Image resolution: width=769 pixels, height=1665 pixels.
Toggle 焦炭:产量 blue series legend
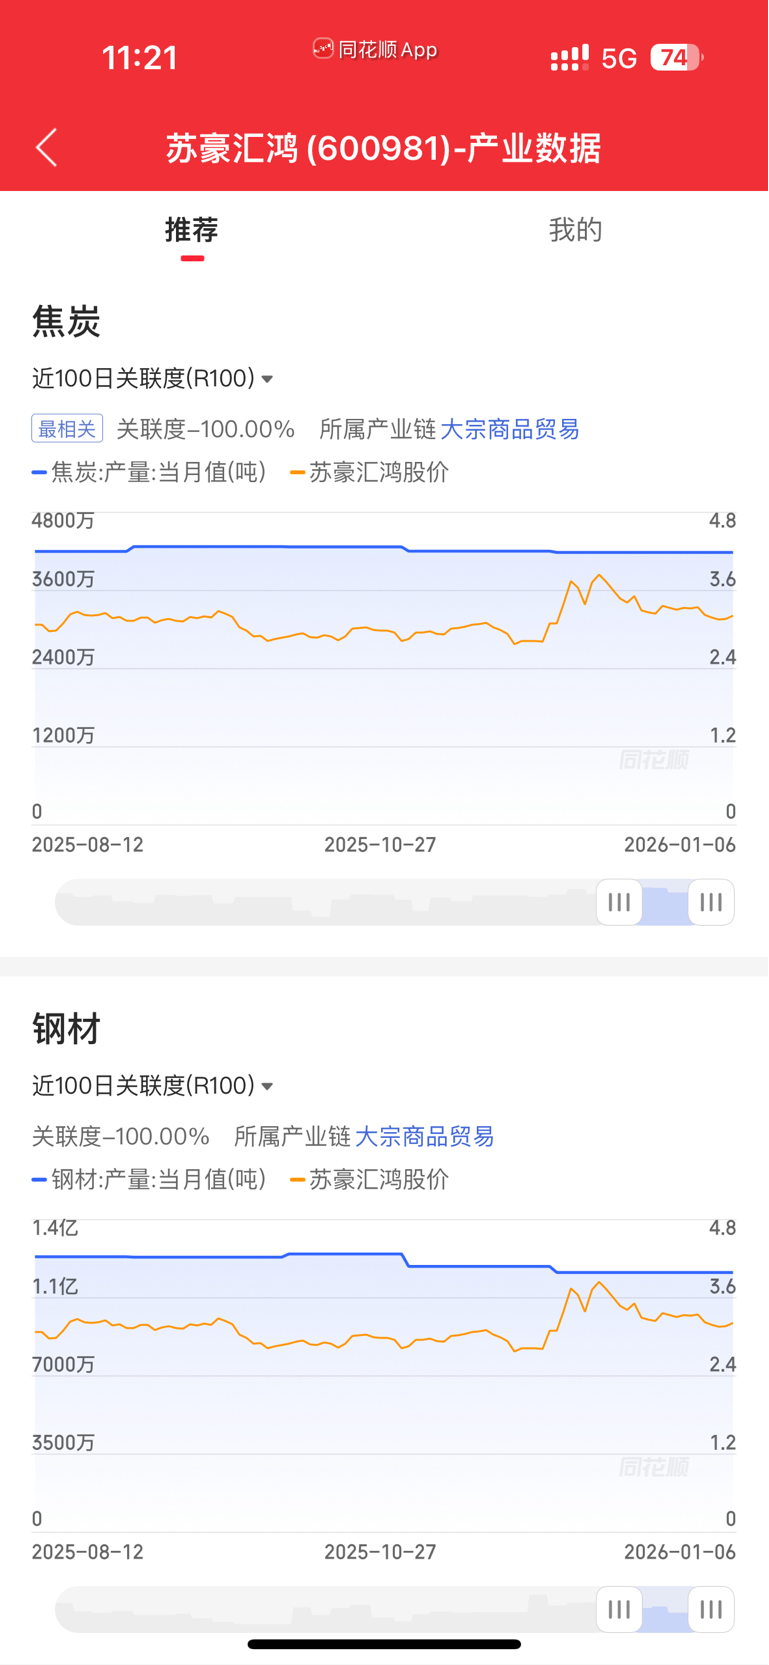tap(150, 472)
